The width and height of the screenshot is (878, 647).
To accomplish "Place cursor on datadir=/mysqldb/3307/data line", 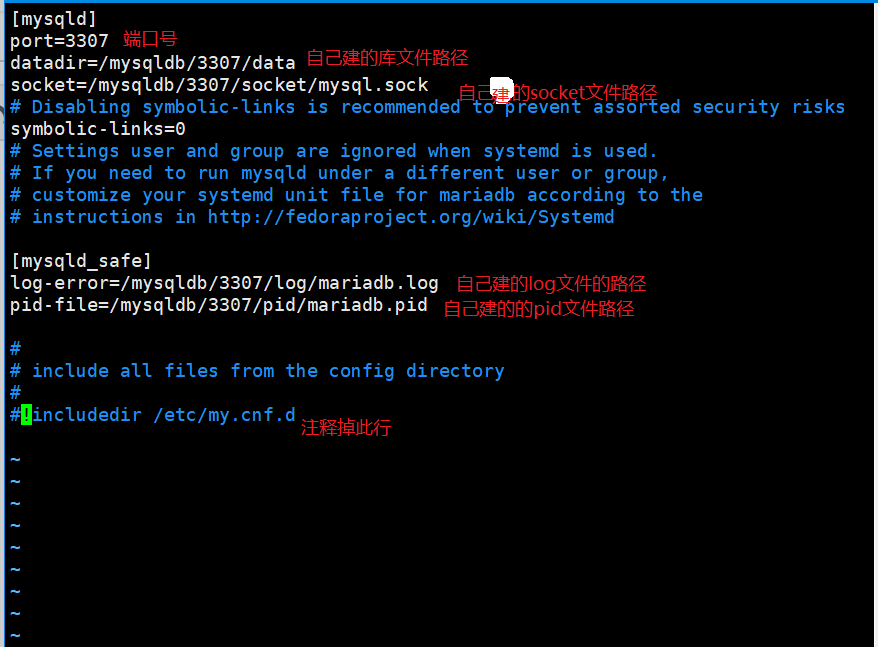I will 153,63.
